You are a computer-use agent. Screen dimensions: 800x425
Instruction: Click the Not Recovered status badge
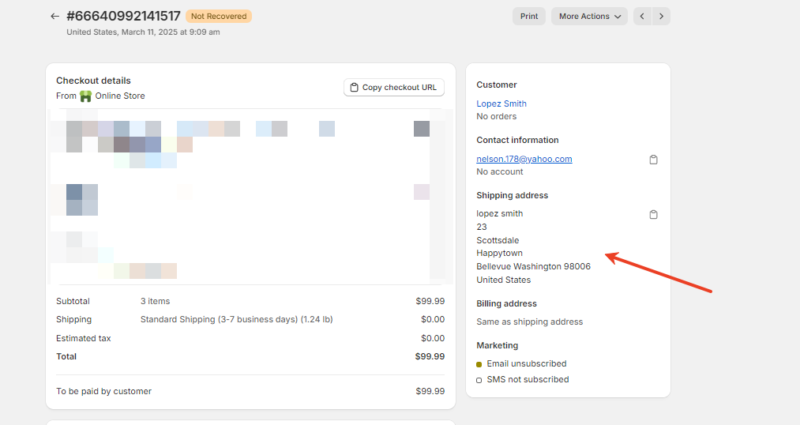coord(219,16)
